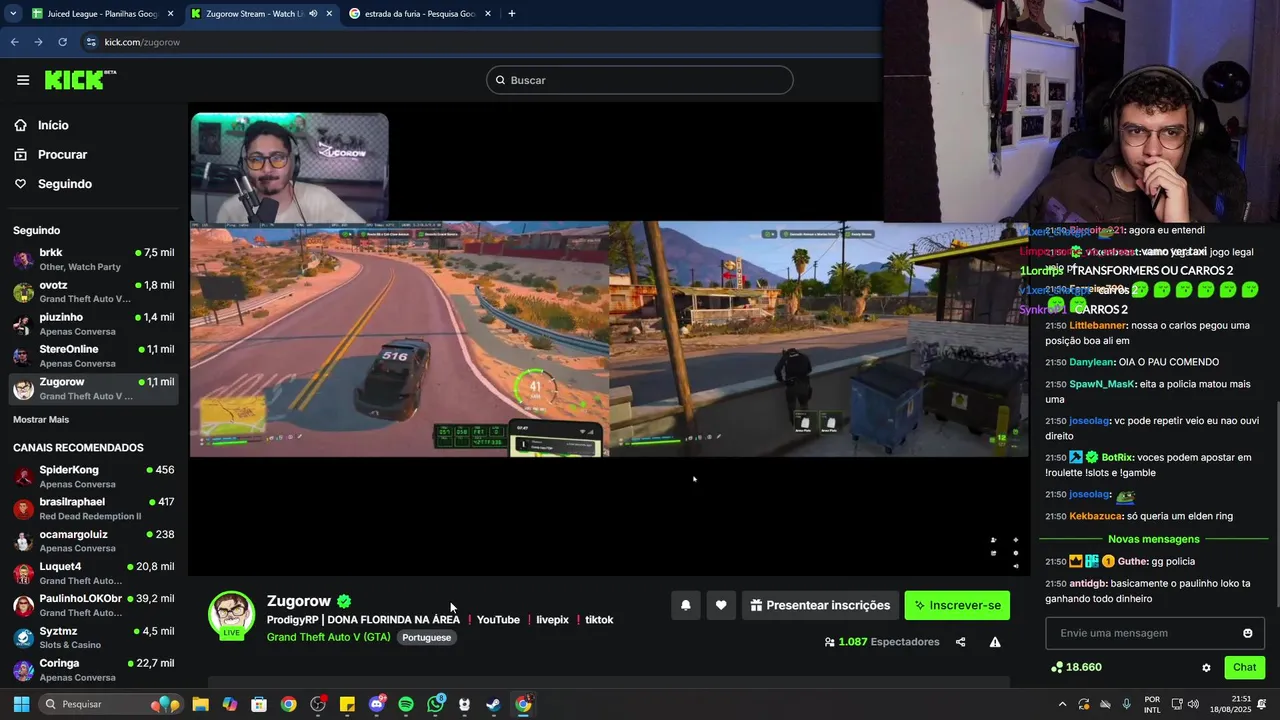Expand Mostrar Mais in followed list
Viewport: 1280px width, 720px height.
(41, 420)
